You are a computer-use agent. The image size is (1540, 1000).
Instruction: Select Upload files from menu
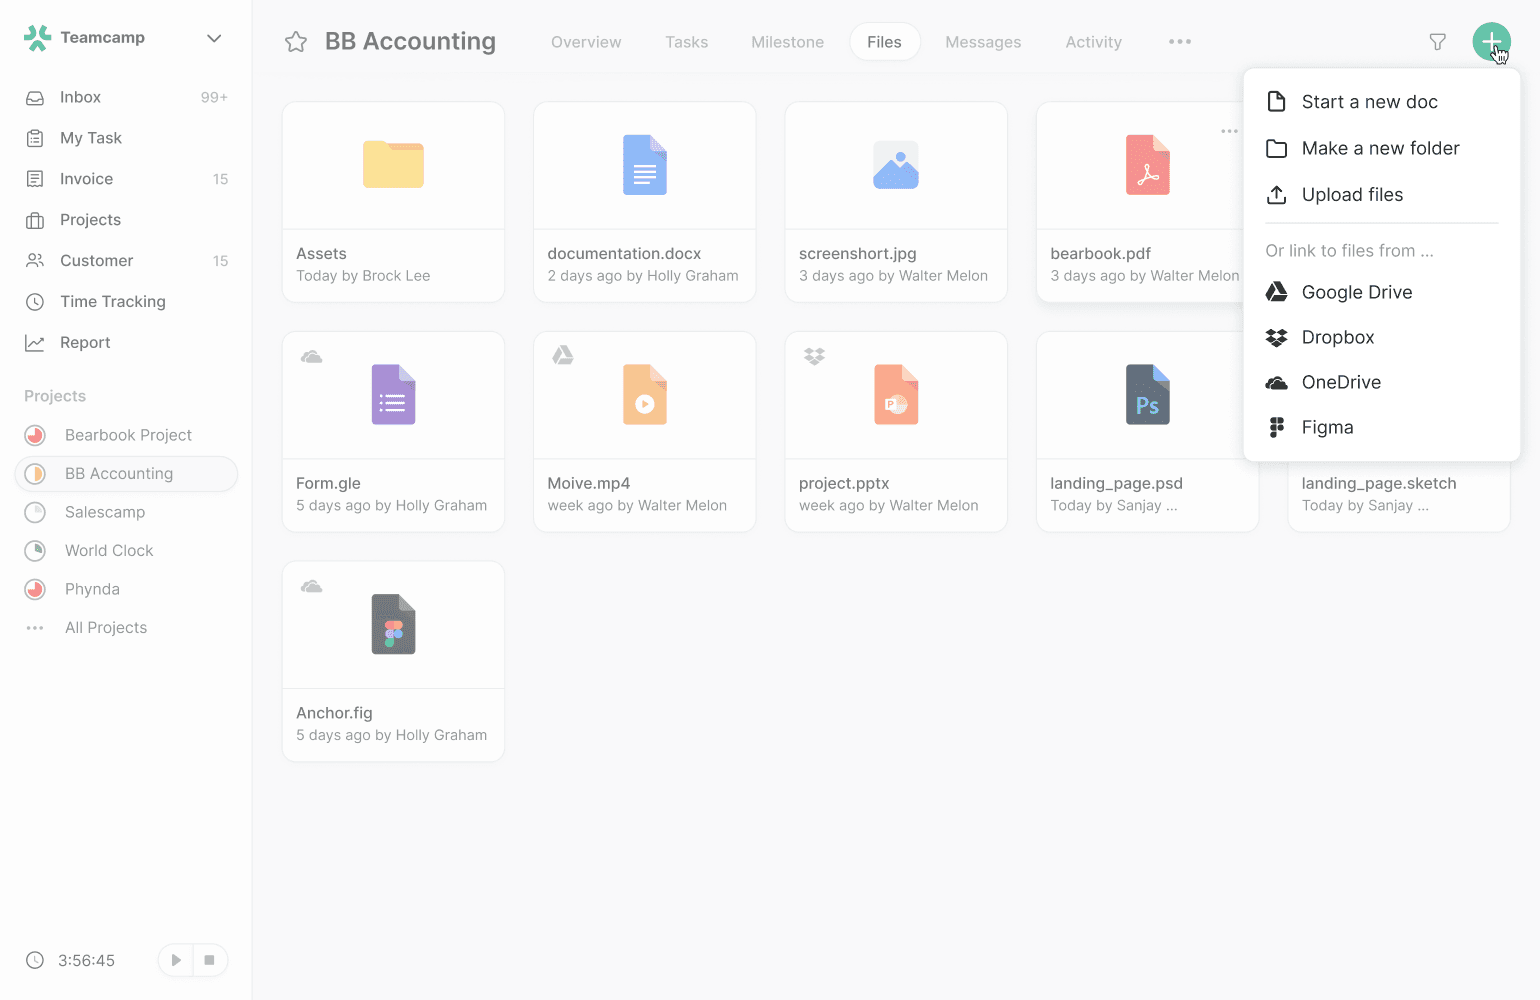click(1352, 195)
